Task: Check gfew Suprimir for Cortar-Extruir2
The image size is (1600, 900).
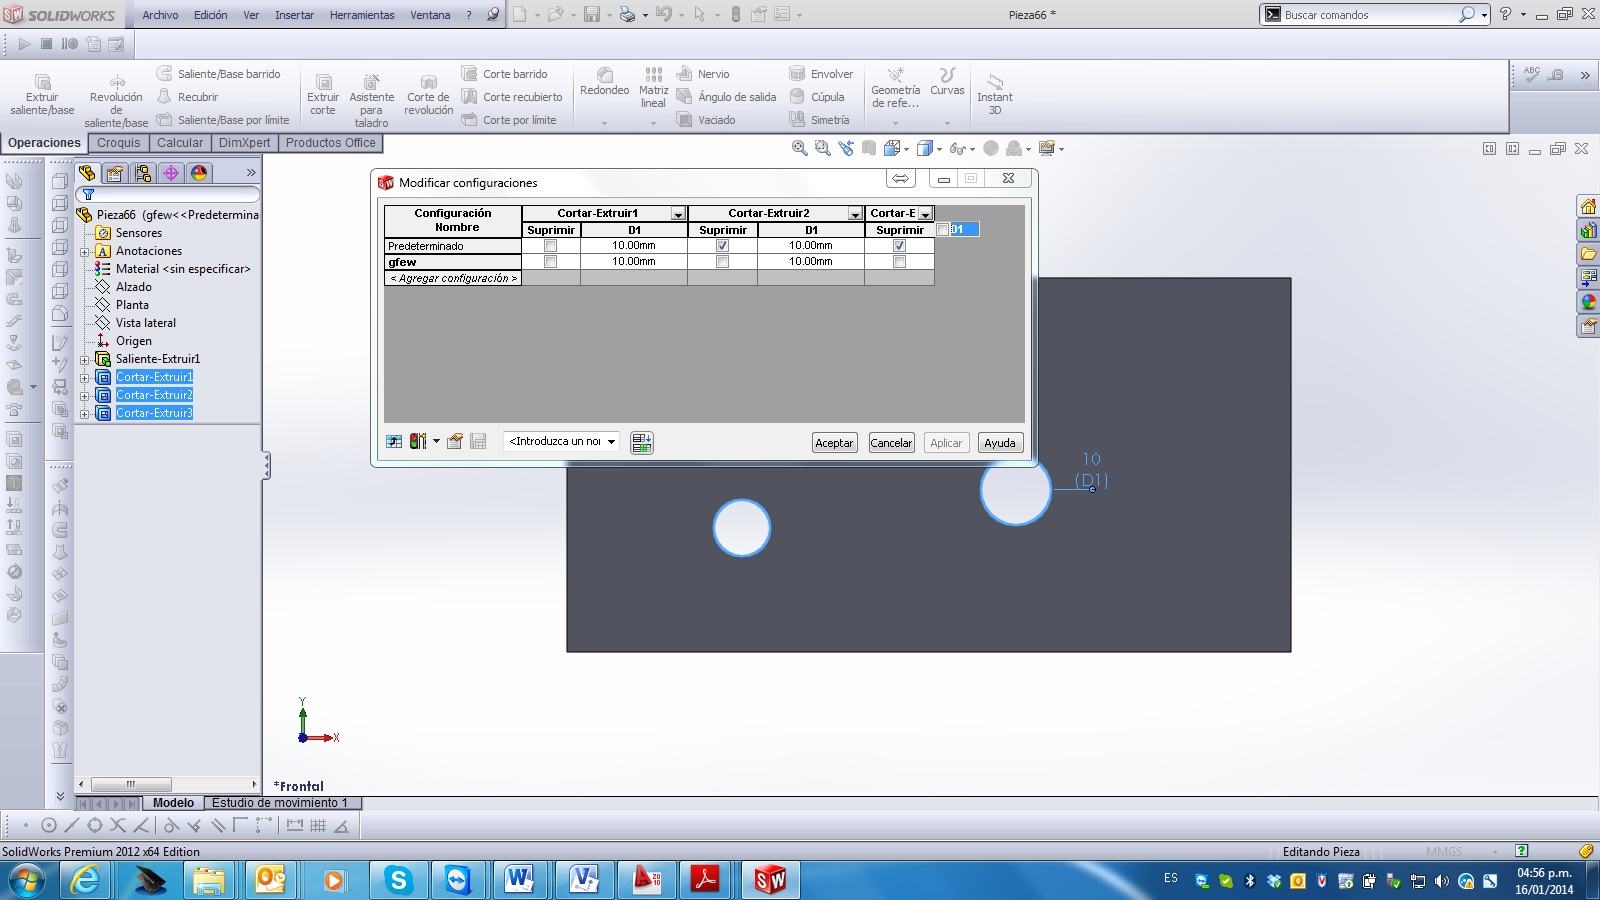Action: click(x=722, y=262)
